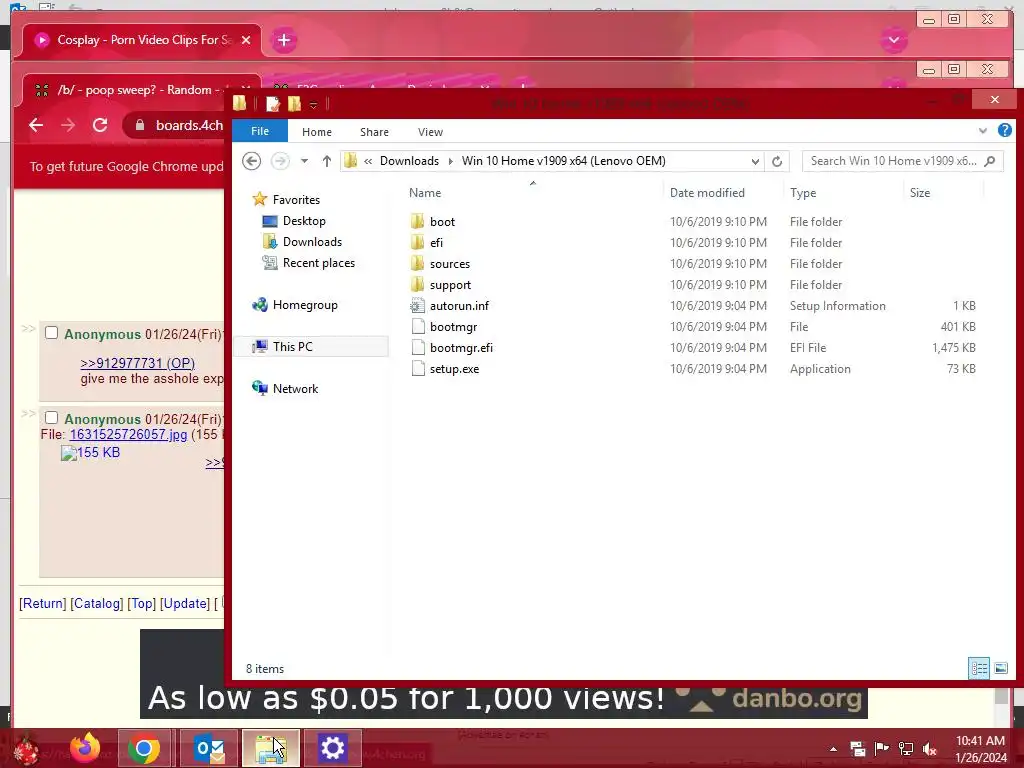Open the Home ribbon tab
Viewport: 1024px width, 768px height.
click(x=317, y=132)
